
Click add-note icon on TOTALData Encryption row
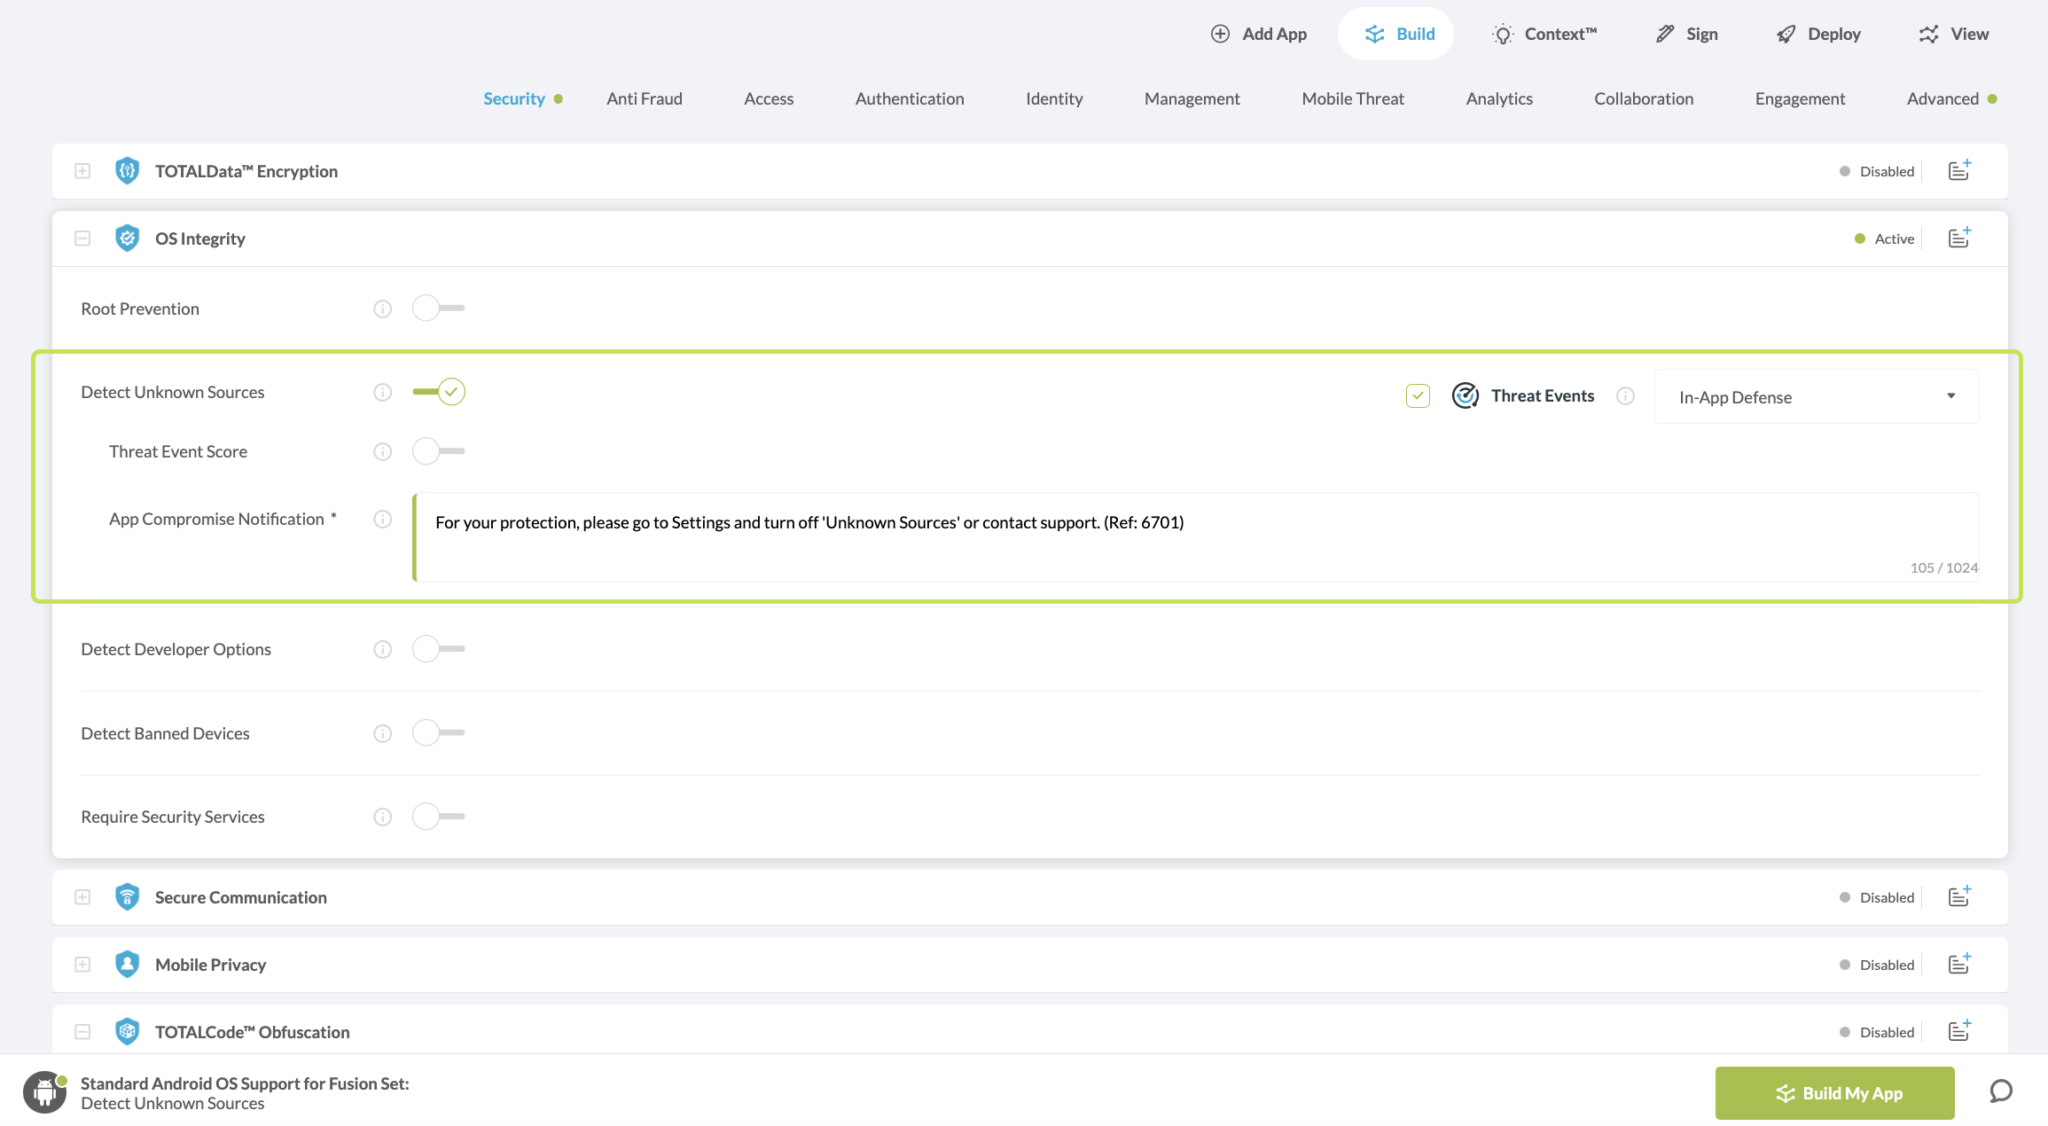point(1959,170)
